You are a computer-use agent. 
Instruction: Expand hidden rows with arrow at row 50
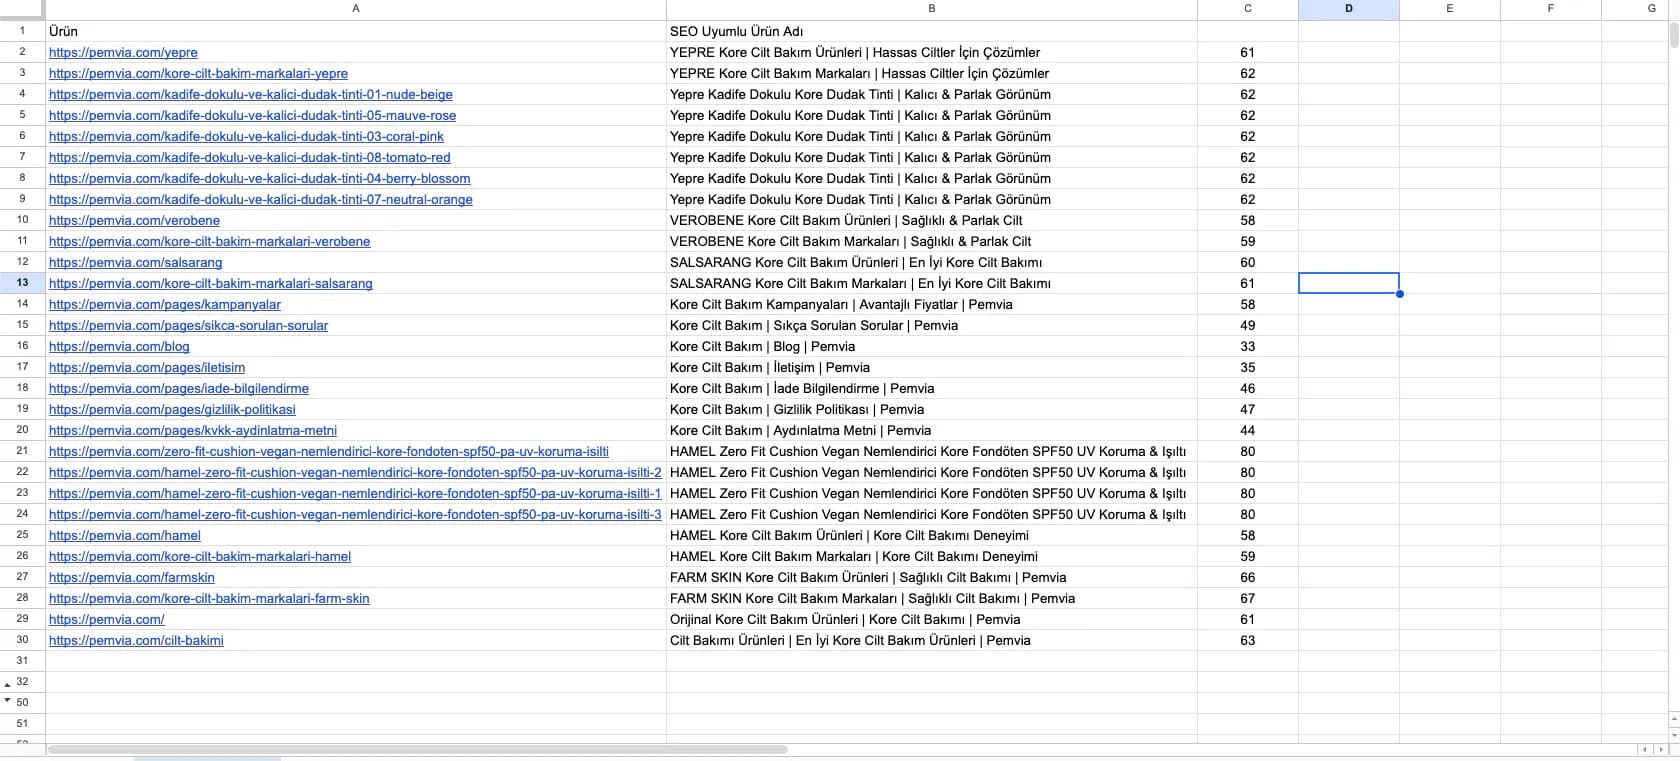tap(8, 700)
